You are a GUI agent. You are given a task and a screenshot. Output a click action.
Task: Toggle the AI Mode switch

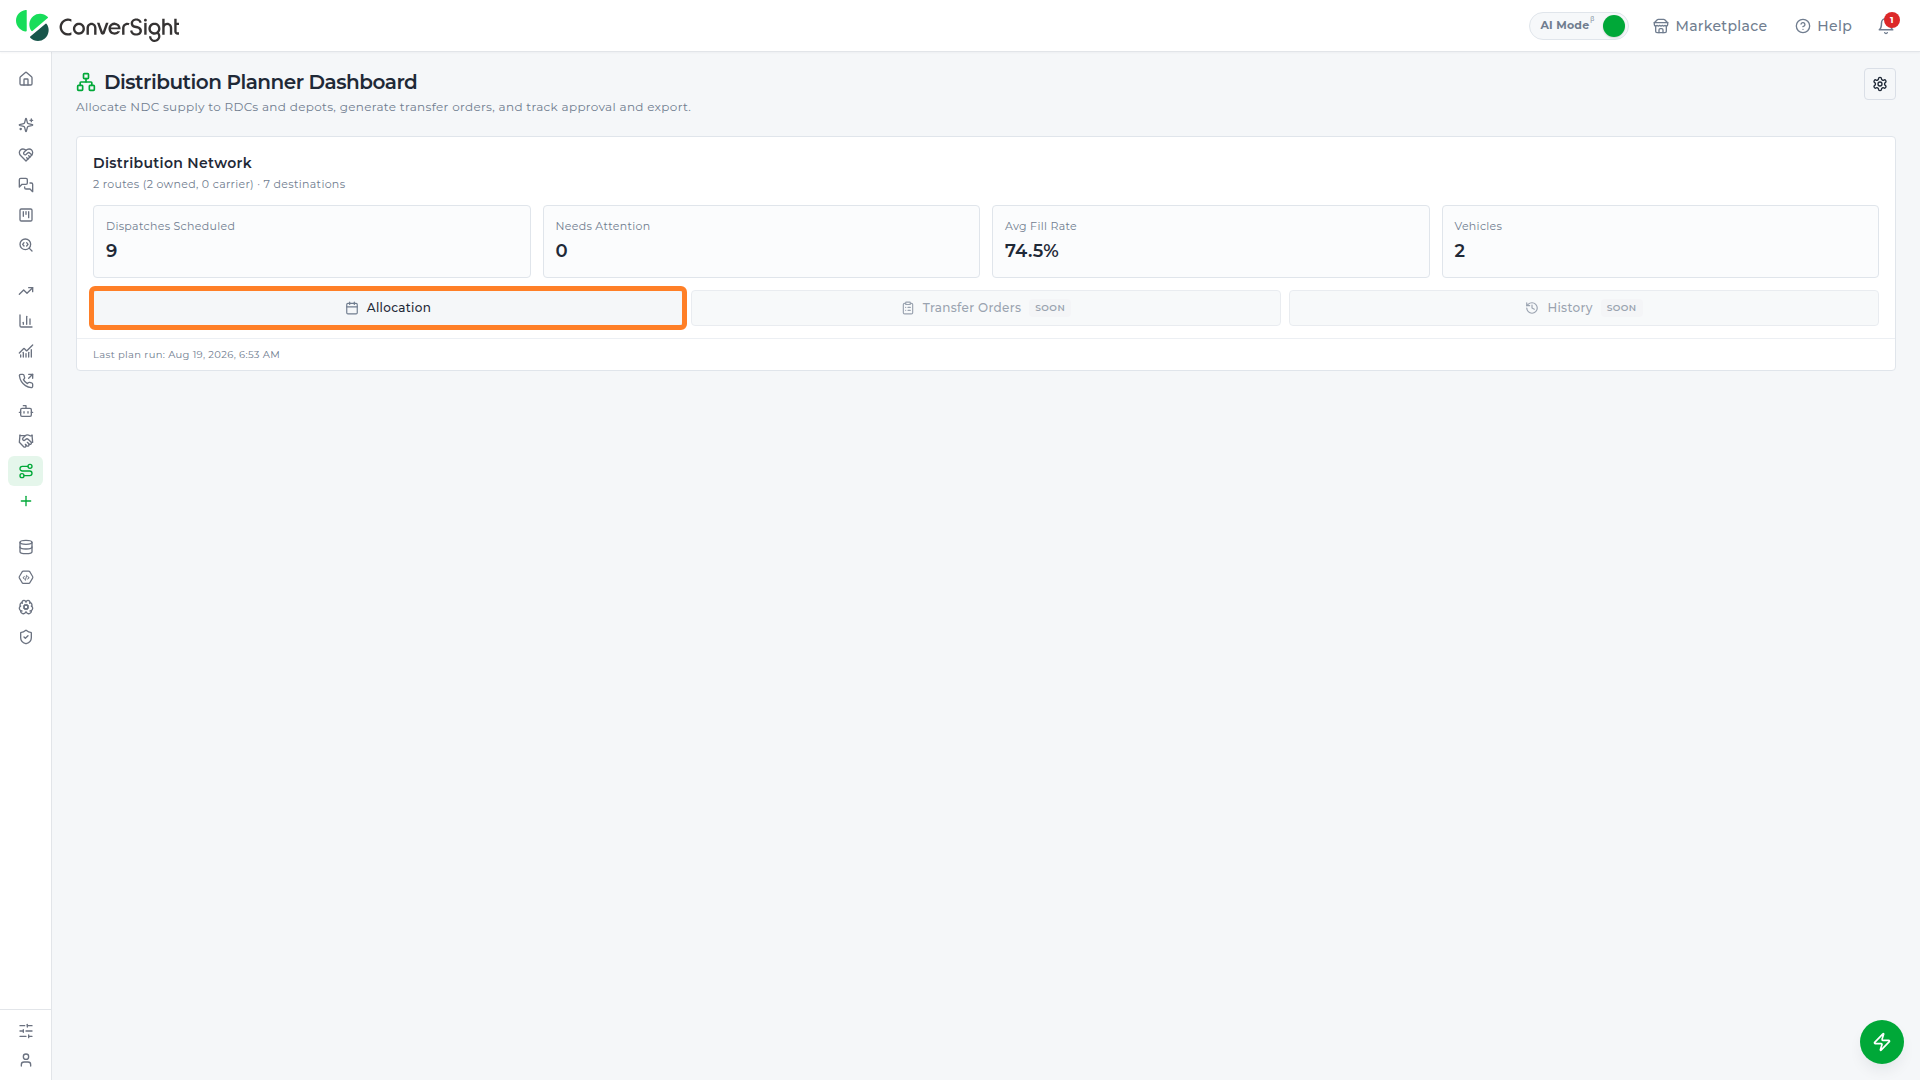coord(1613,26)
